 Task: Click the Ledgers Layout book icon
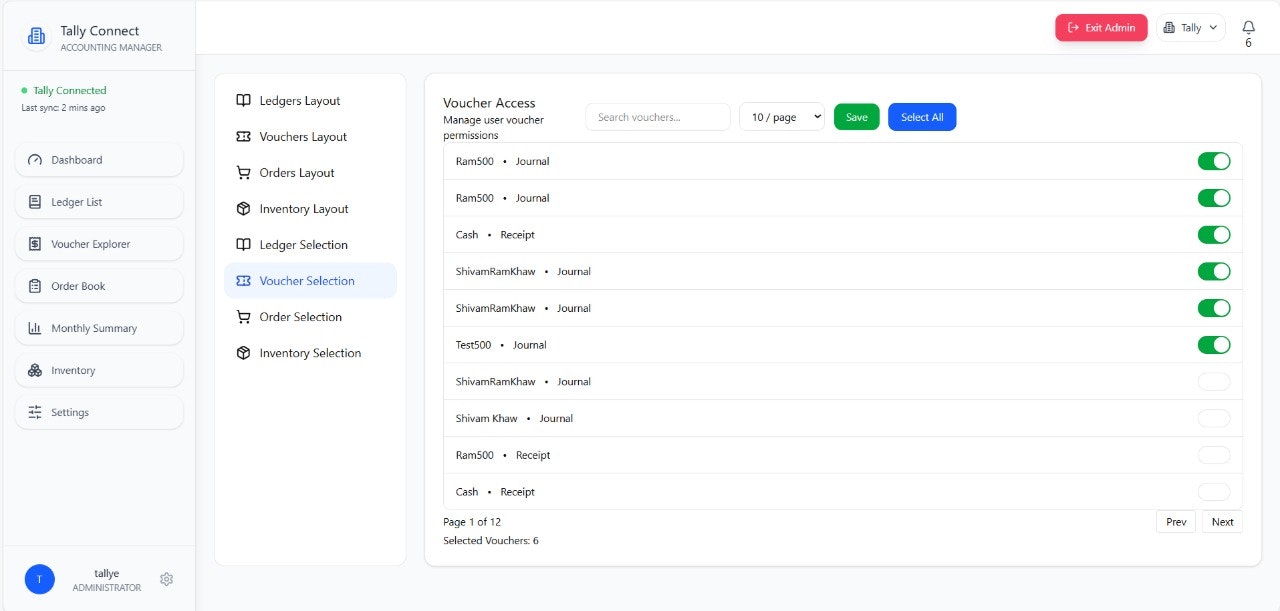pos(243,101)
